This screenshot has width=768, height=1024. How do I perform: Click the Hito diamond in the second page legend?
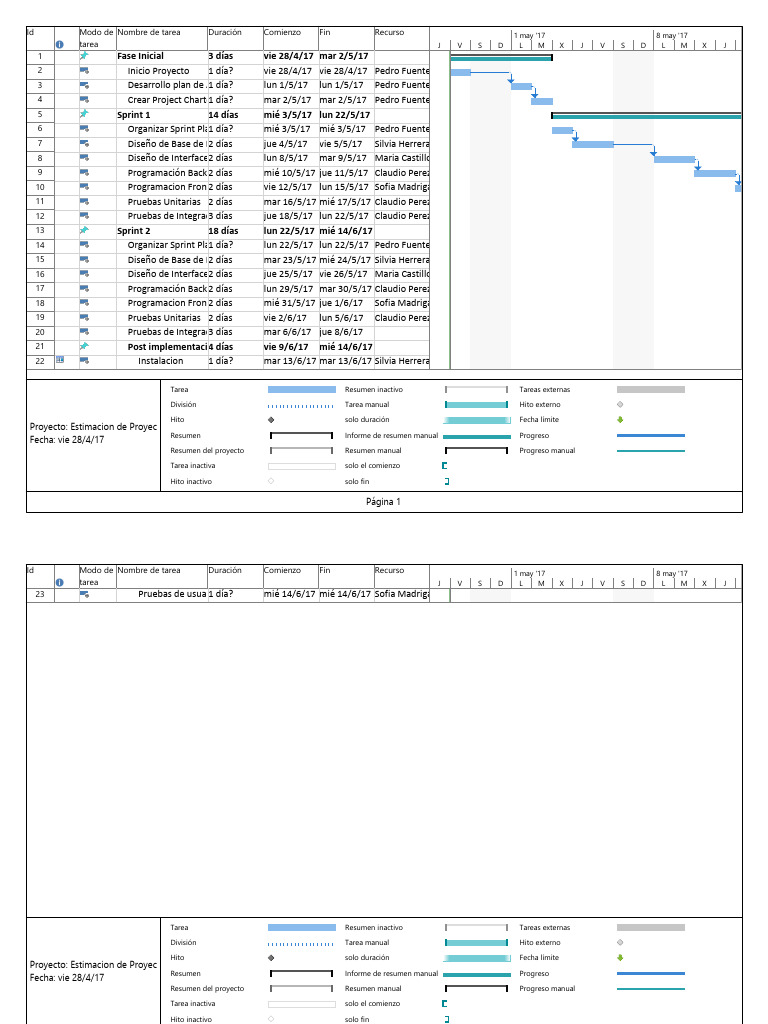tap(271, 958)
